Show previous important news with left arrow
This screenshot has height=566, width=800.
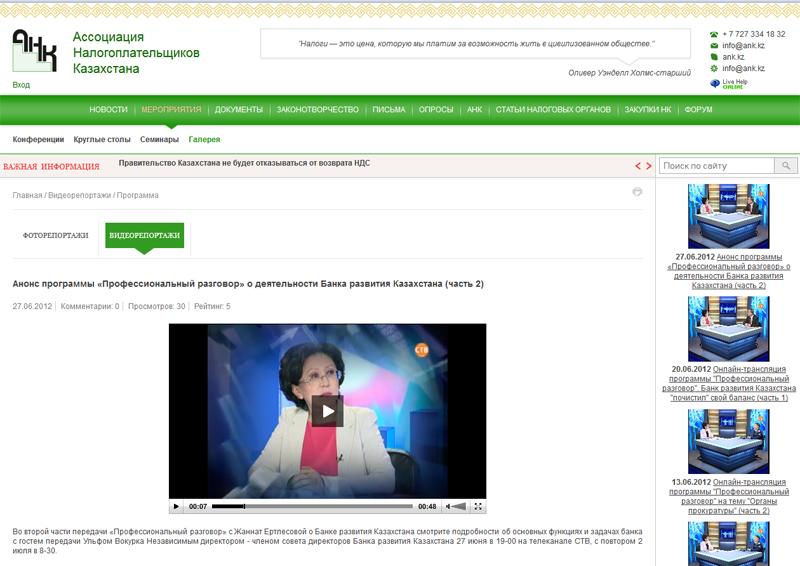pyautogui.click(x=637, y=165)
